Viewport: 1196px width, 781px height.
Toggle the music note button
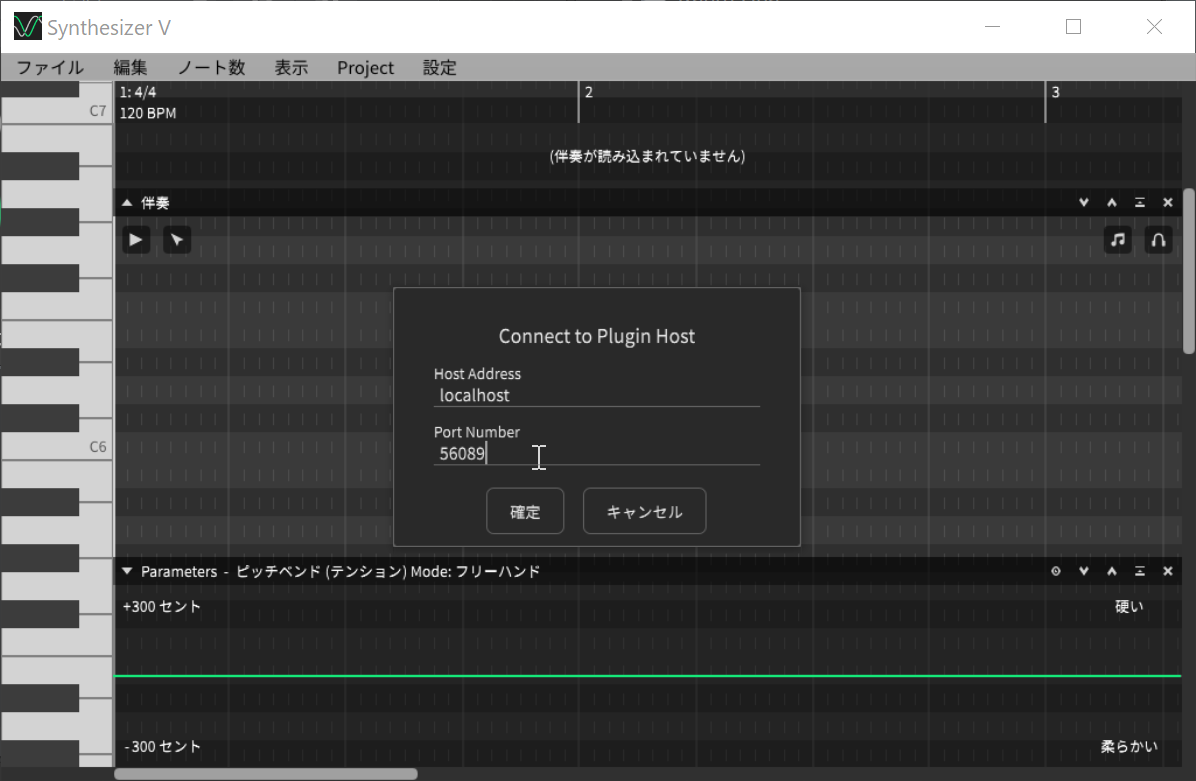tap(1117, 240)
